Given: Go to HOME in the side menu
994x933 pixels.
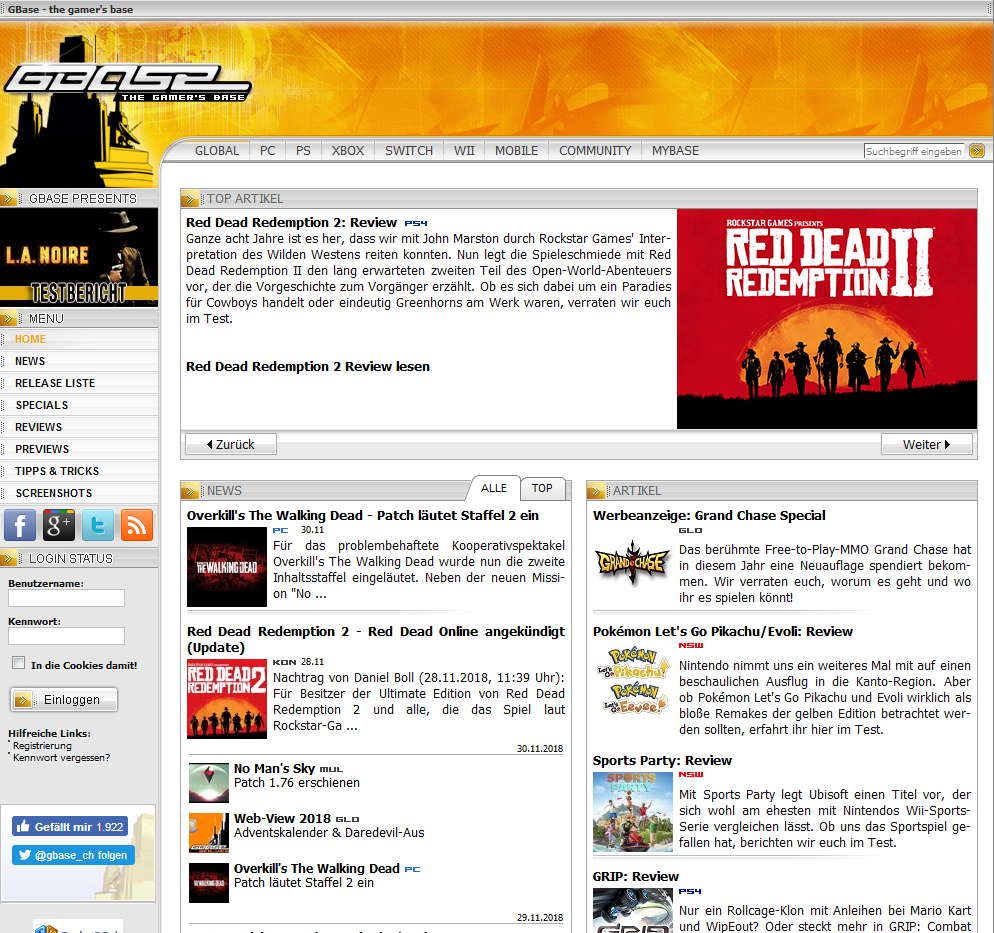Looking at the screenshot, I should click(x=79, y=339).
